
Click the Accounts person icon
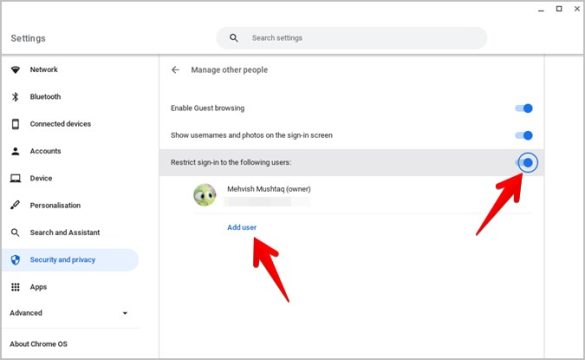[x=15, y=151]
